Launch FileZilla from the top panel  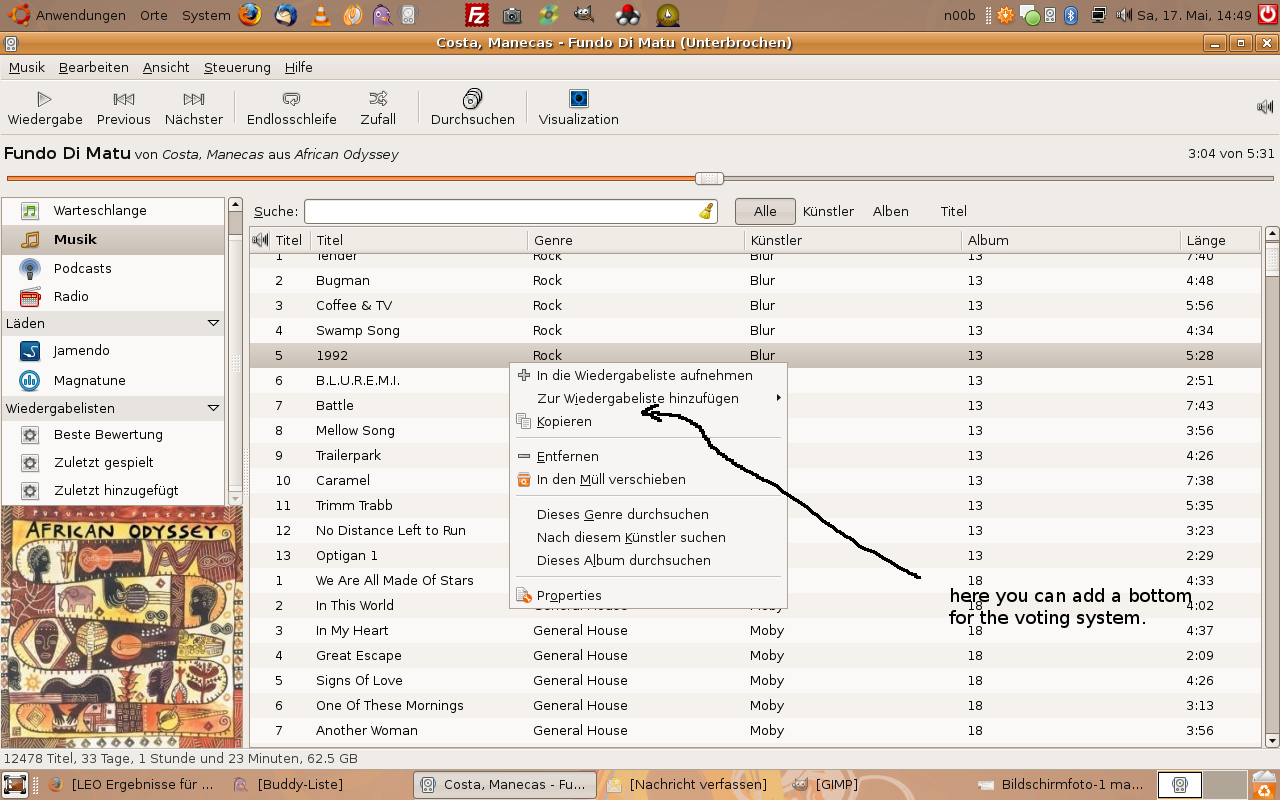[x=477, y=15]
